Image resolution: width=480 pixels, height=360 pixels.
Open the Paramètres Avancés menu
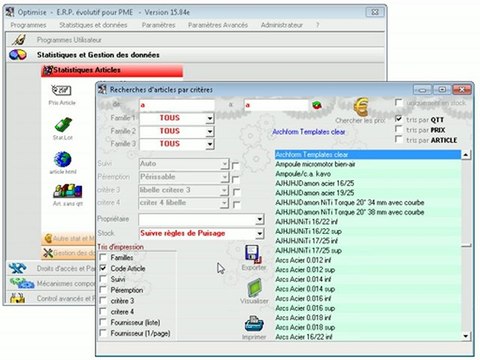(x=218, y=25)
